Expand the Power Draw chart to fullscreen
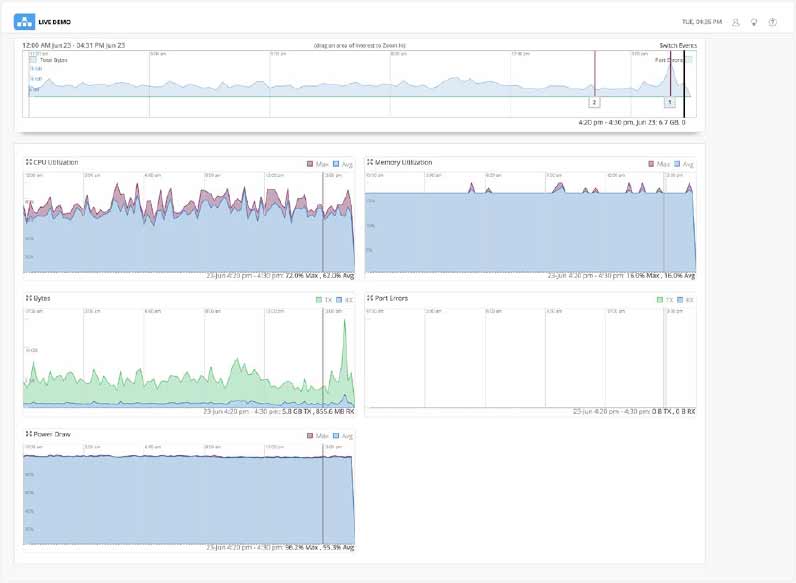The width and height of the screenshot is (796, 583). tap(28, 435)
